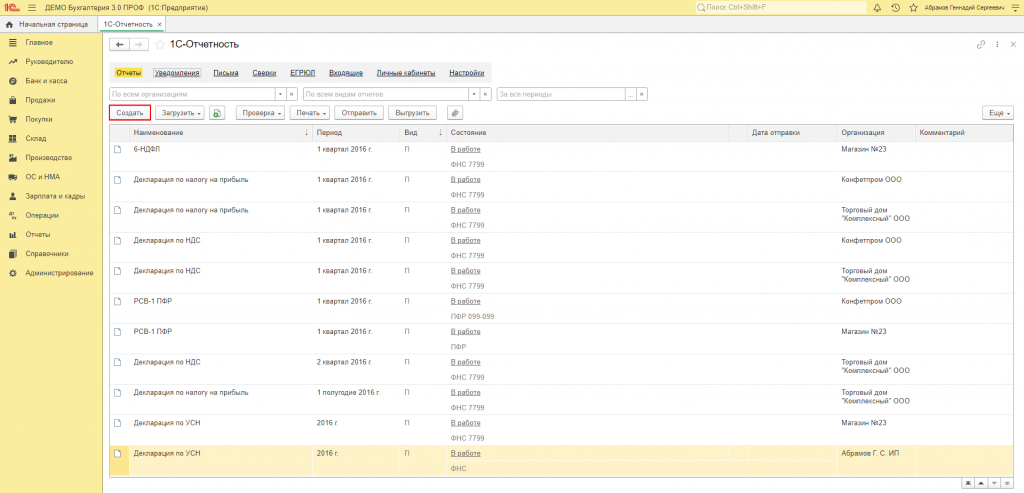
Task: Open the Печать dropdown button
Action: click(x=310, y=113)
